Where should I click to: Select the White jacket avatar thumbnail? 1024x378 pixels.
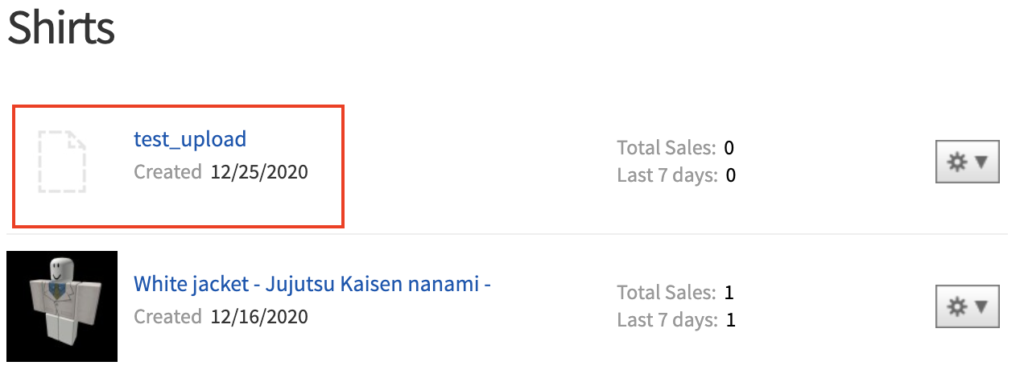coord(62,306)
